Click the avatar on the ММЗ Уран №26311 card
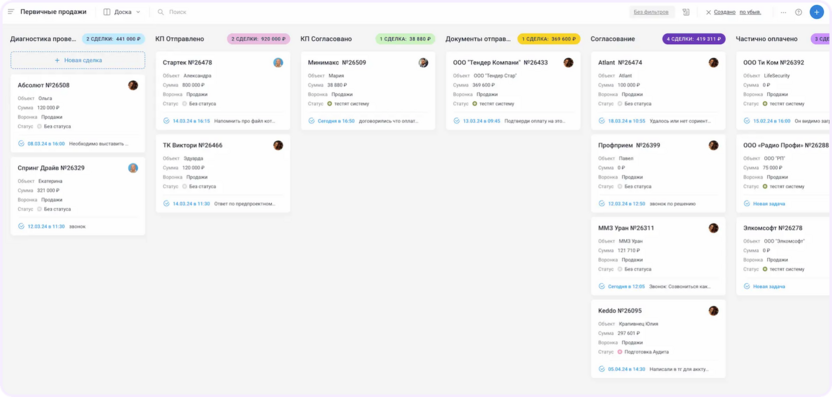 (714, 228)
